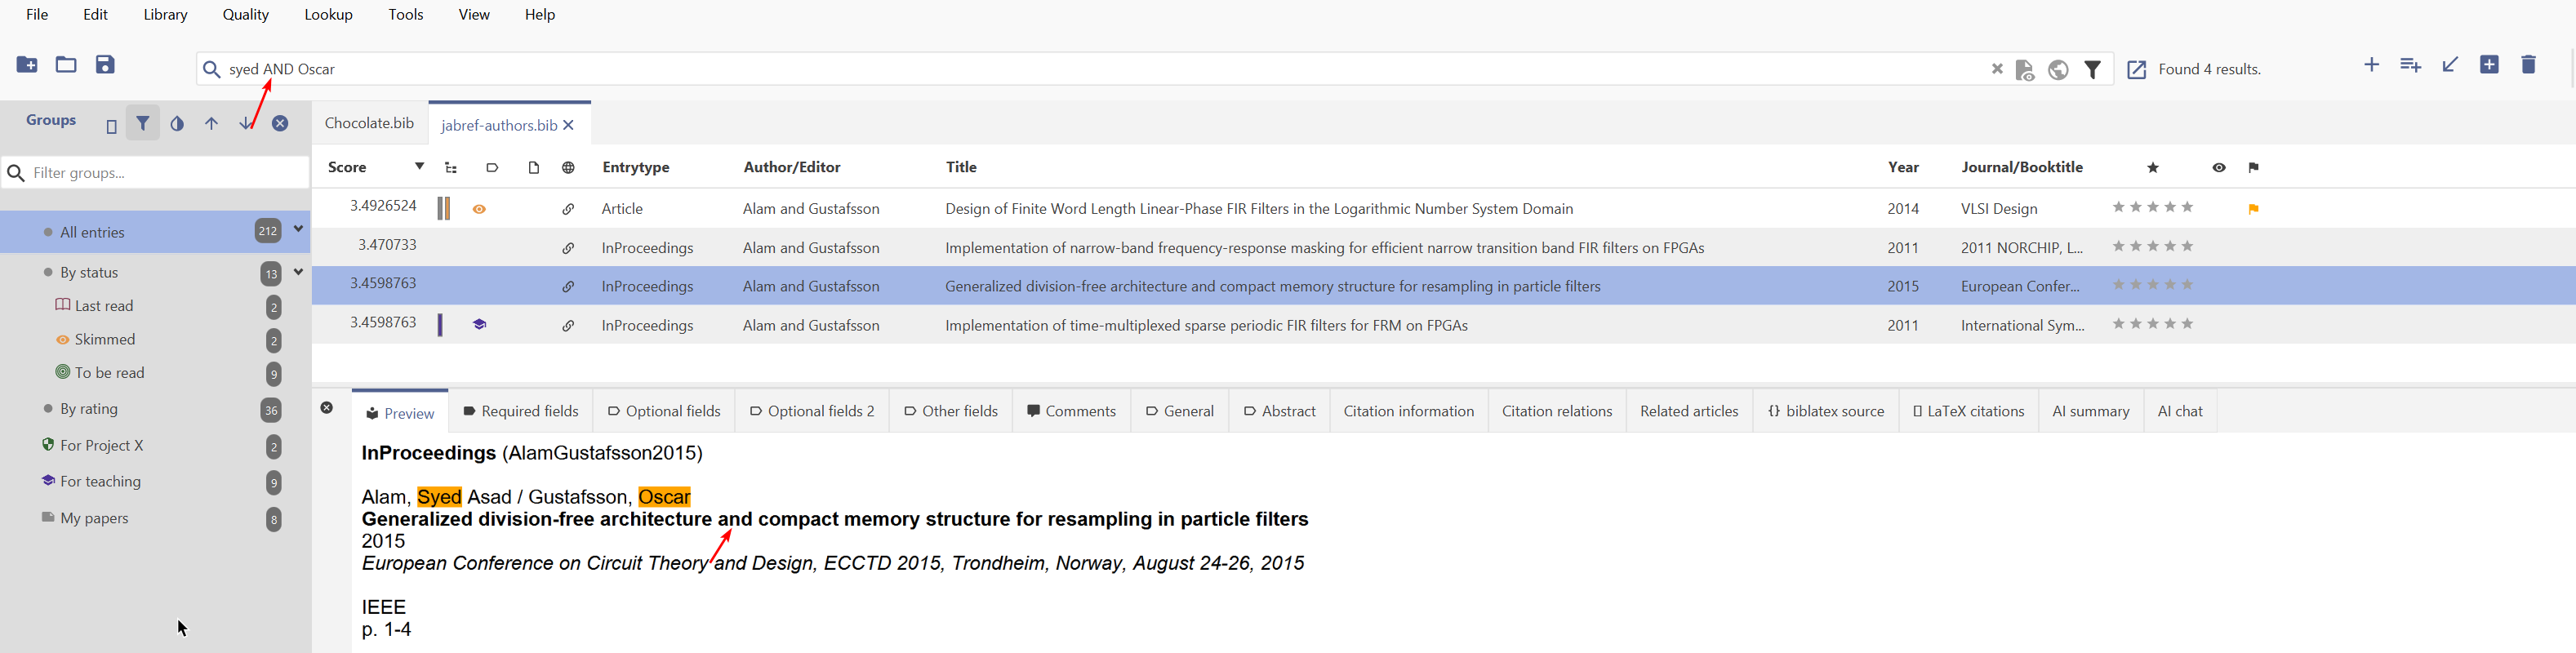Toggle filter mode in the search bar

click(2092, 70)
